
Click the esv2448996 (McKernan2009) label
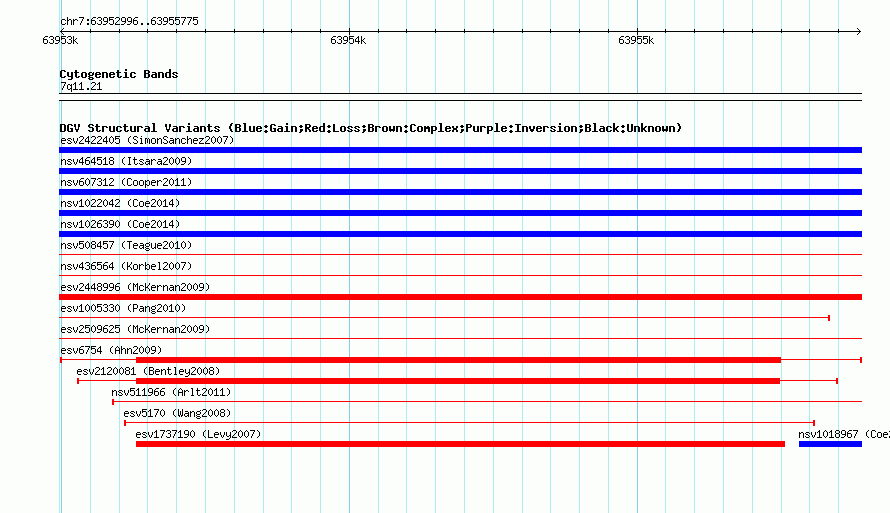[x=135, y=287]
